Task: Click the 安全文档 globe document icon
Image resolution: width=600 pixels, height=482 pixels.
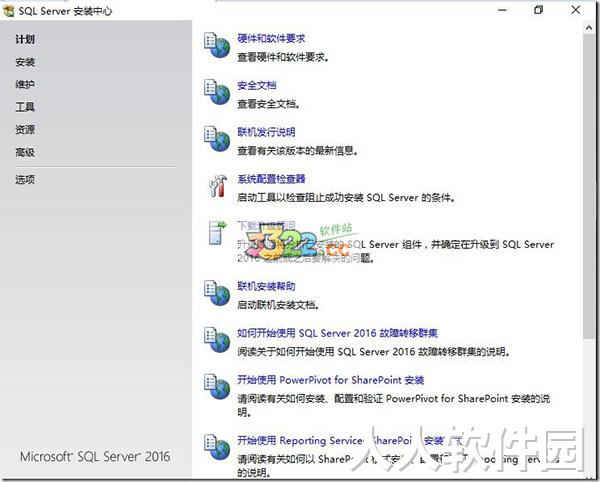Action: point(217,92)
